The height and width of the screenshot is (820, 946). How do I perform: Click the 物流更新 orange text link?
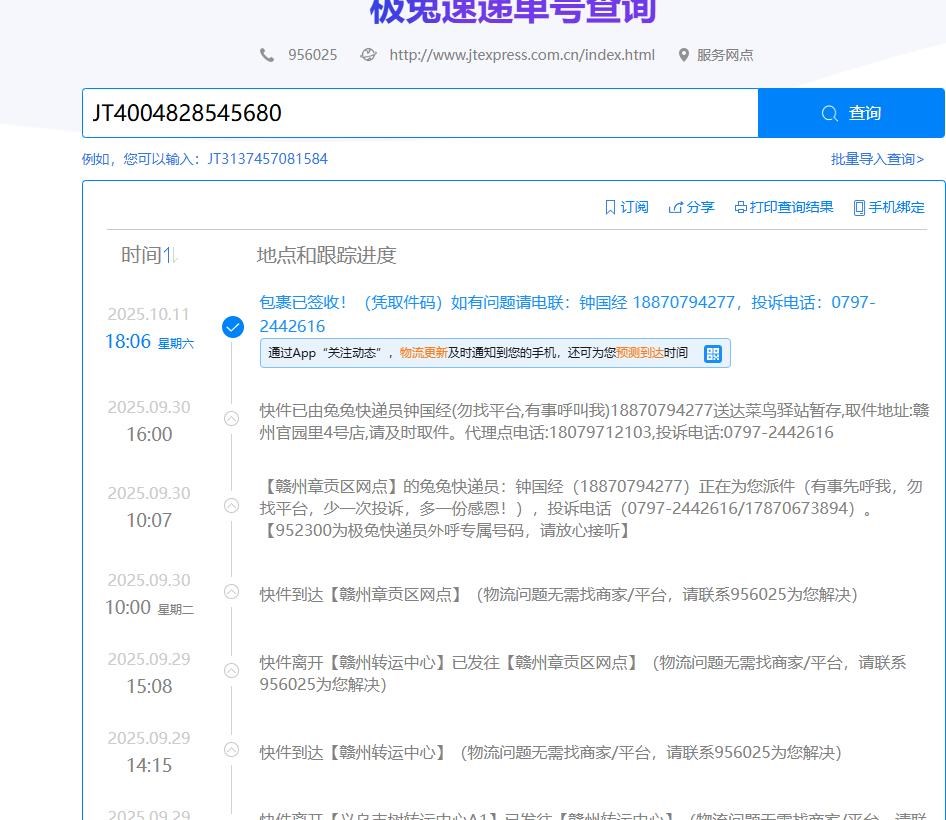[x=423, y=353]
